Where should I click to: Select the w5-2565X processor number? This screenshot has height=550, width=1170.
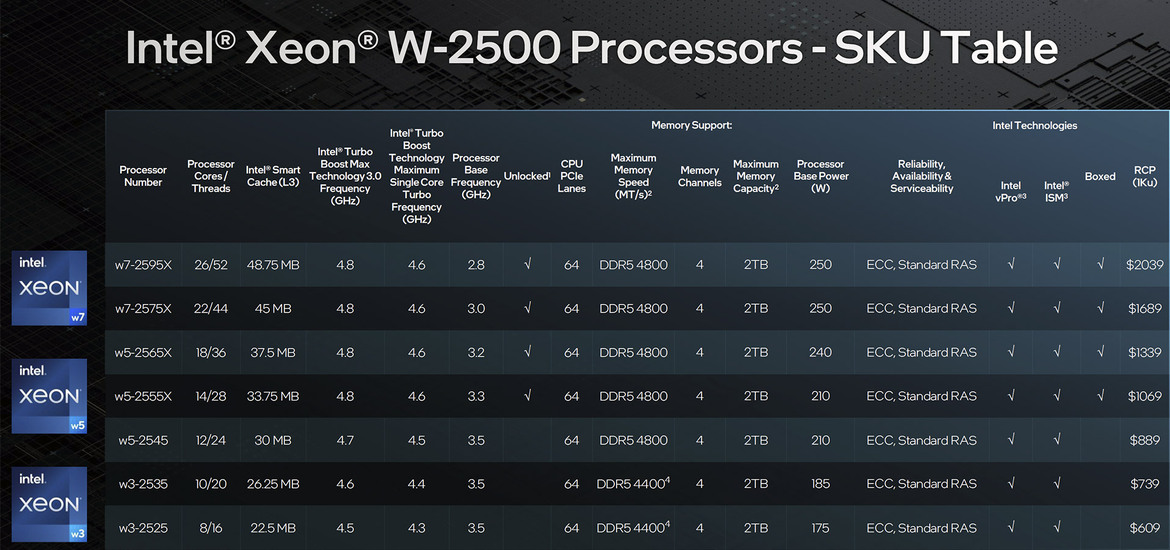(143, 353)
